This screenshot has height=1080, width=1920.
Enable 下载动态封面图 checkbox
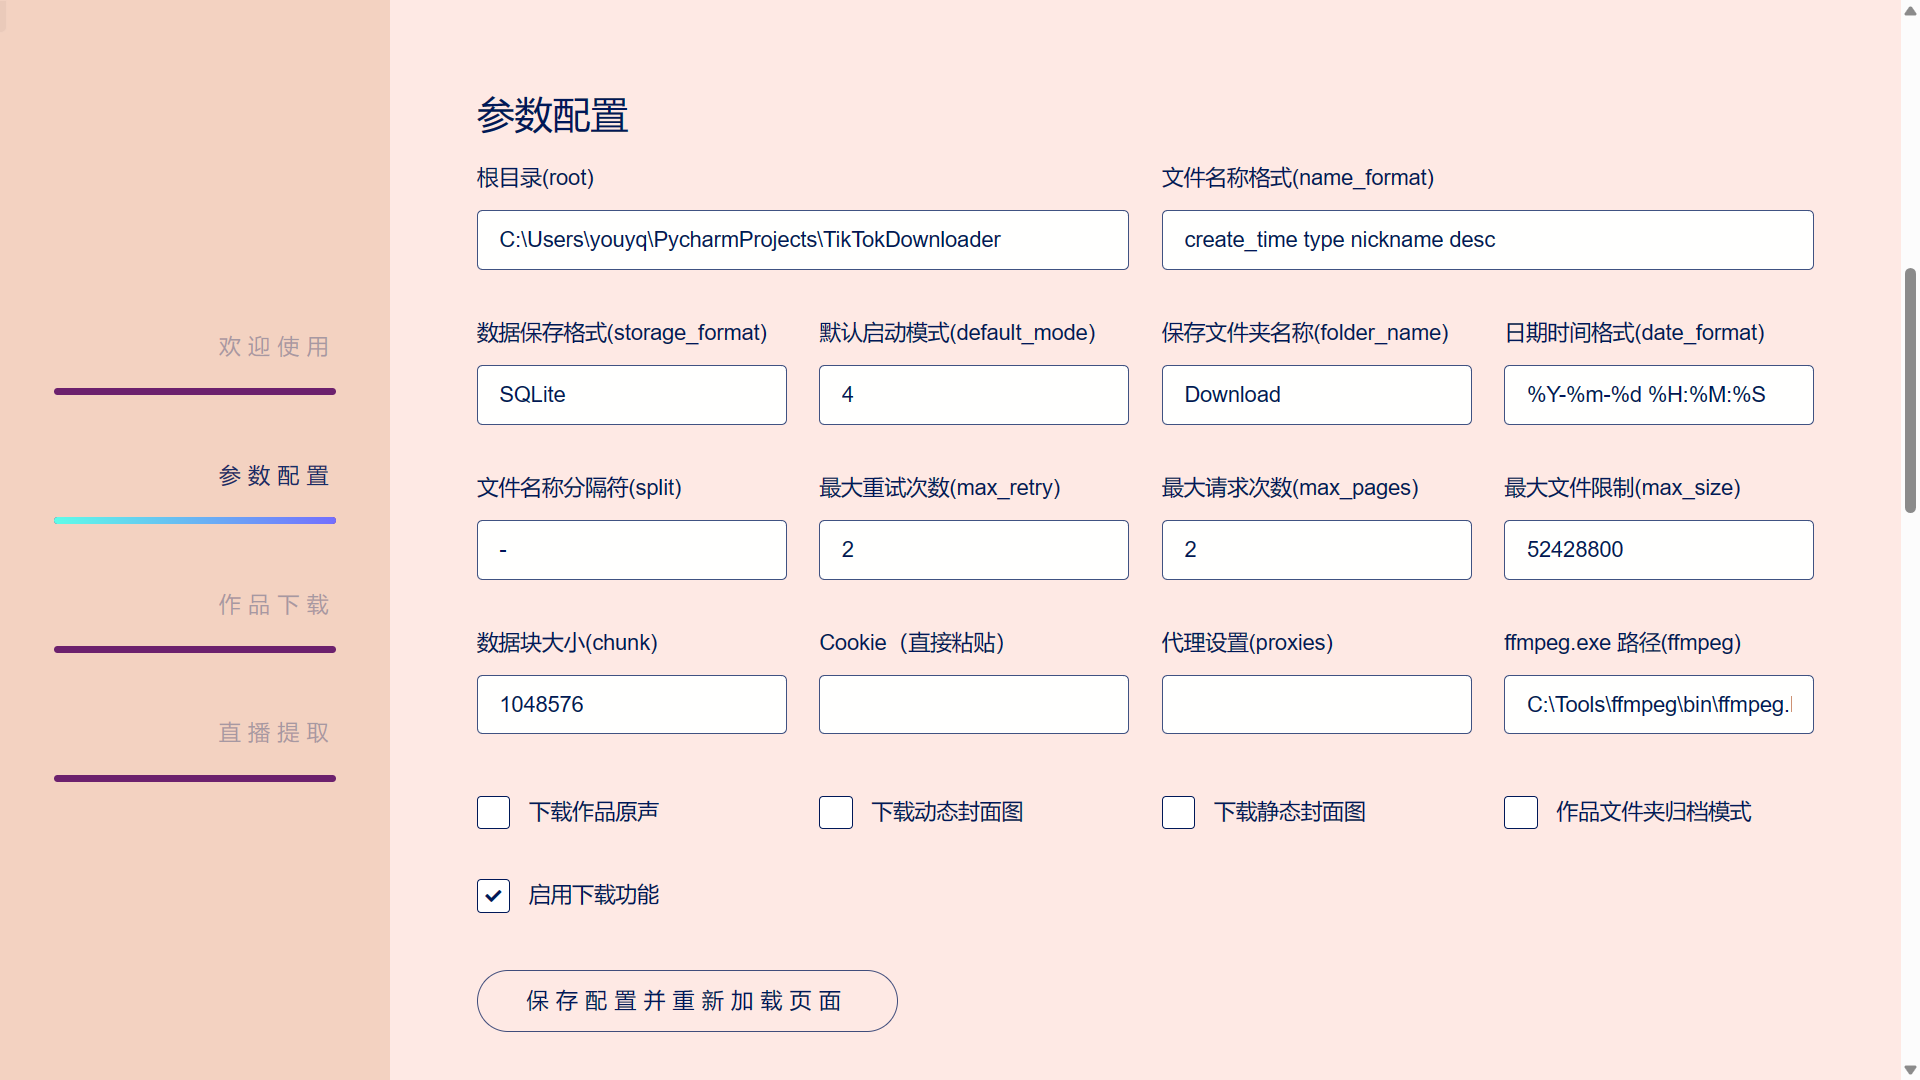point(836,812)
